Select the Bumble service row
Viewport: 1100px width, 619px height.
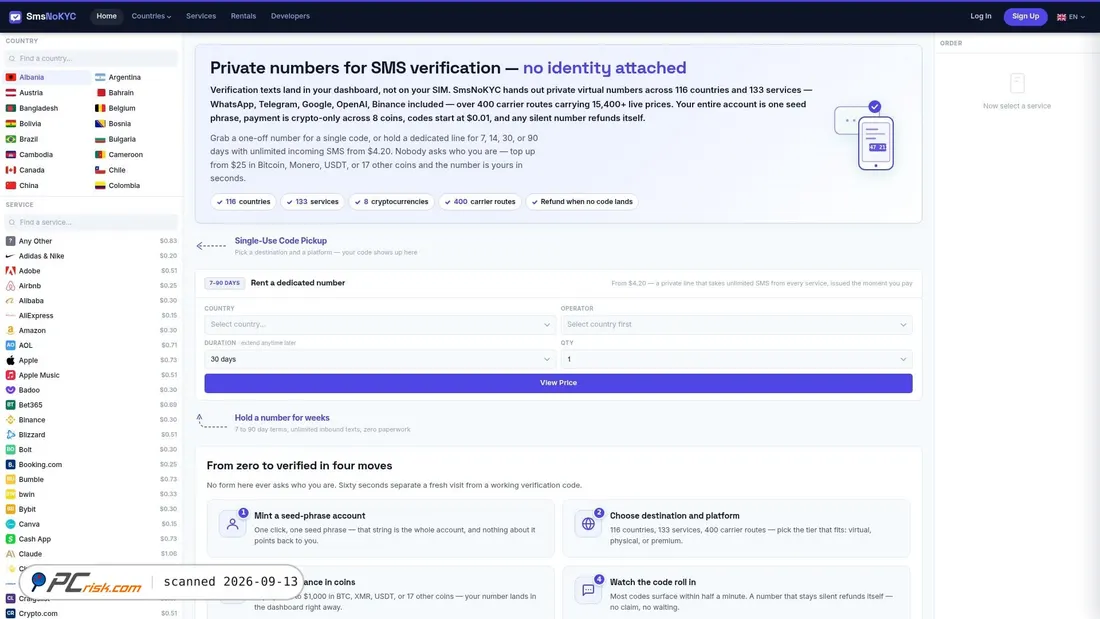pyautogui.click(x=91, y=479)
